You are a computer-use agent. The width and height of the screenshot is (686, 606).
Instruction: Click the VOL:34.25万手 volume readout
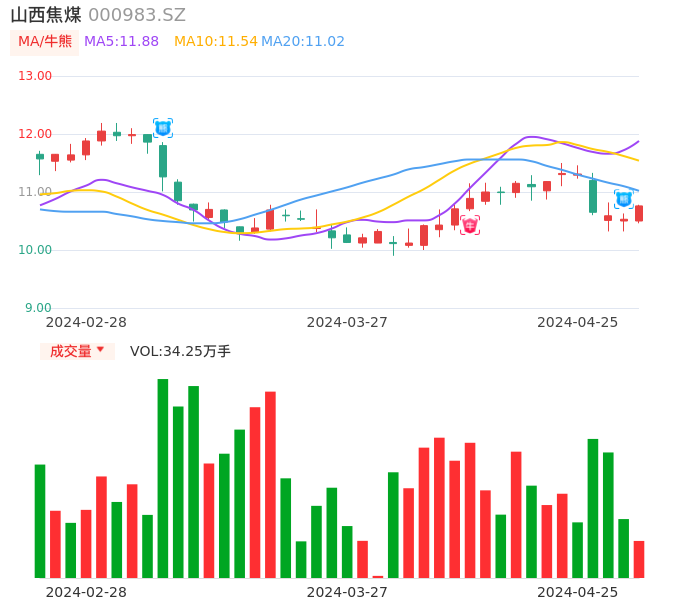point(180,351)
